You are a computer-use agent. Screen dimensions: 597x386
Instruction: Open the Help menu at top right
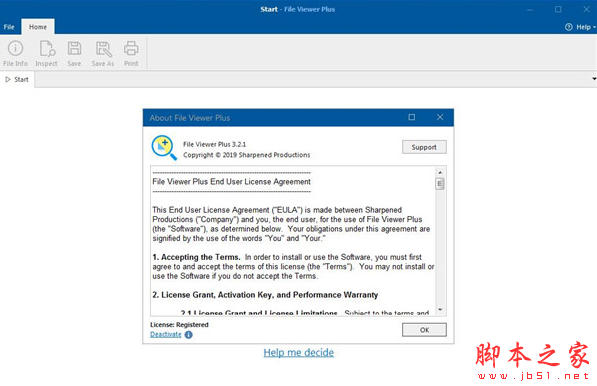580,27
